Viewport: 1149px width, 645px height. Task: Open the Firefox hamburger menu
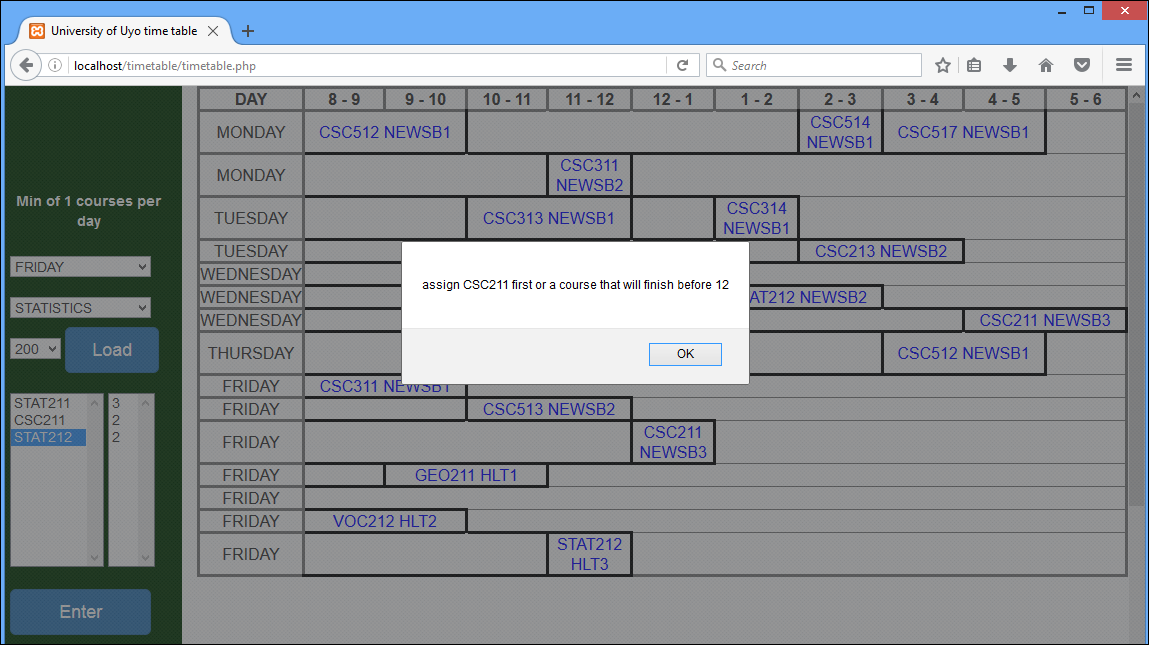coord(1123,66)
